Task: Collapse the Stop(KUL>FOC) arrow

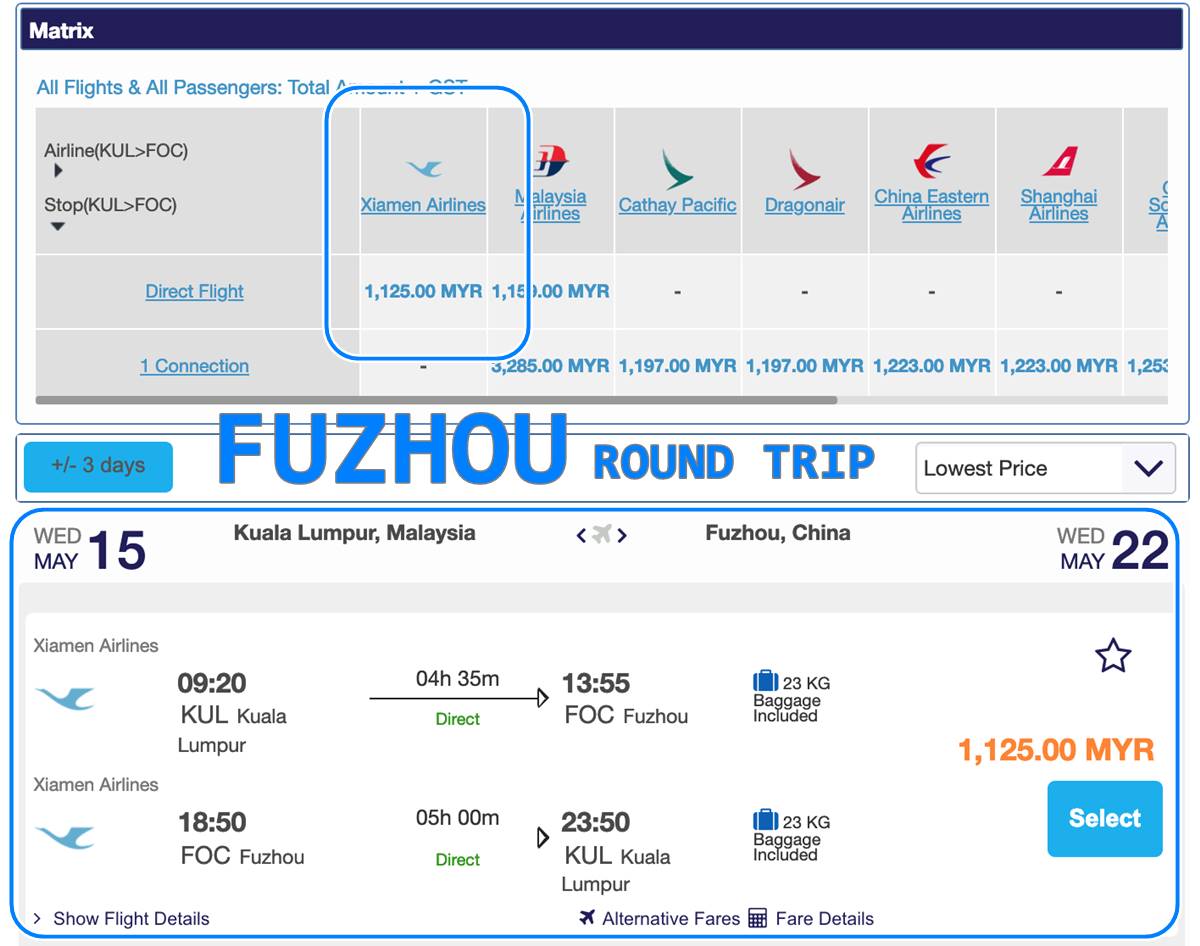Action: pos(58,226)
